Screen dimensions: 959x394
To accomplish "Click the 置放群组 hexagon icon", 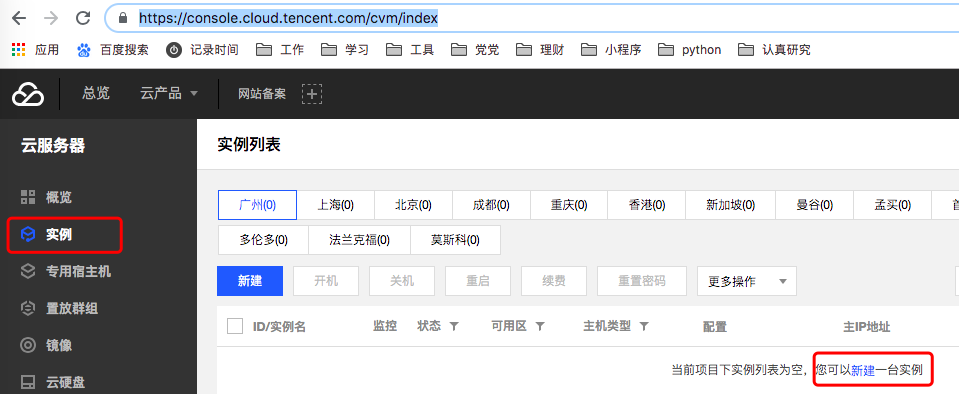I will [x=28, y=308].
